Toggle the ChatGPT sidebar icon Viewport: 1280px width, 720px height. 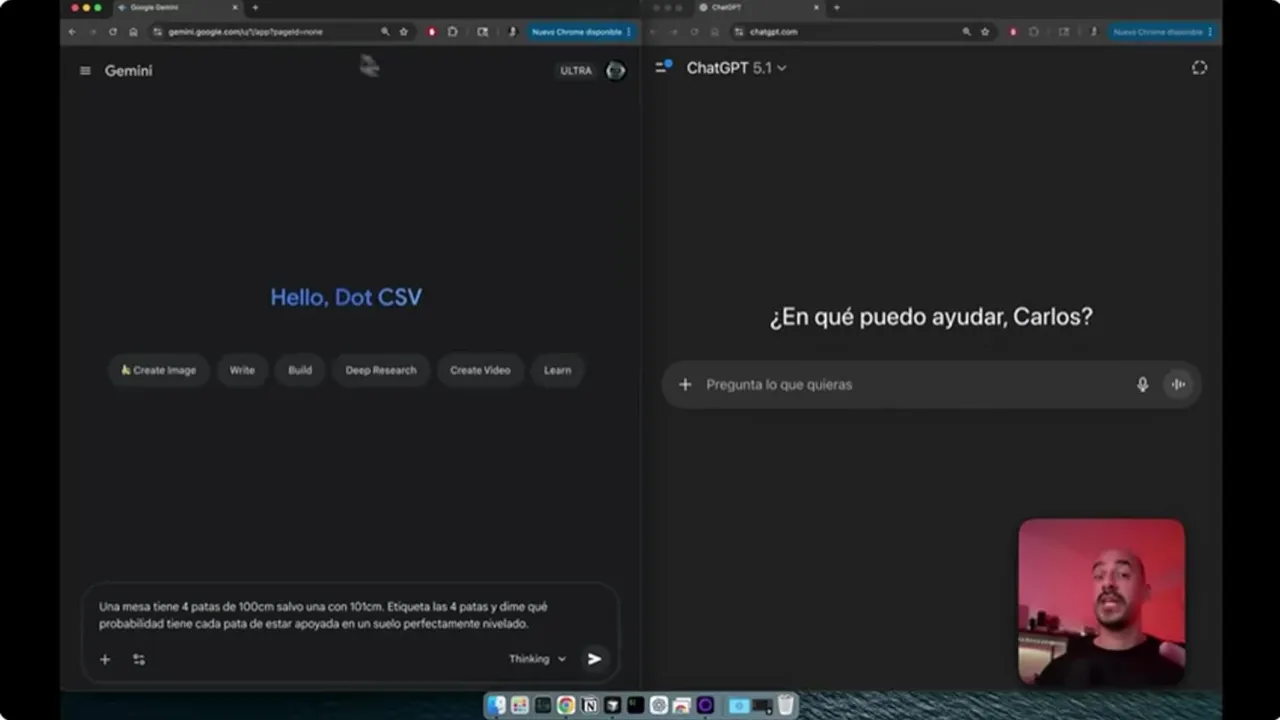pos(663,67)
